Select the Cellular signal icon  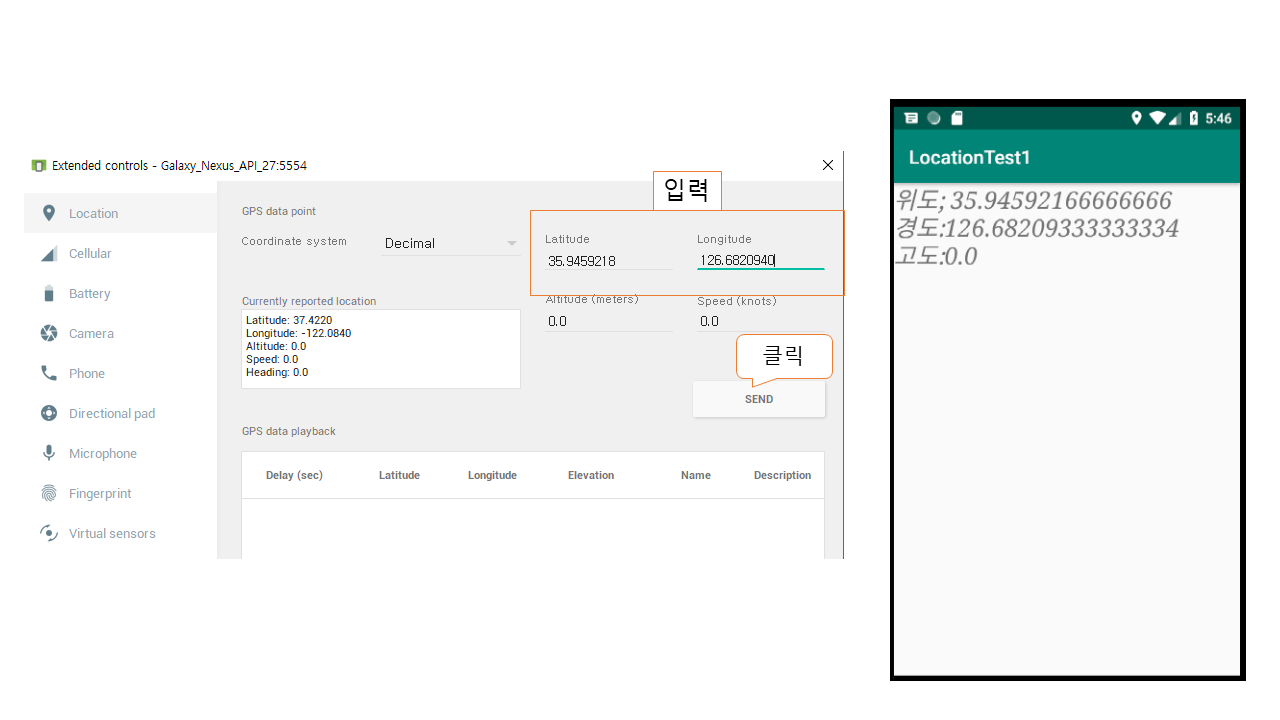48,254
